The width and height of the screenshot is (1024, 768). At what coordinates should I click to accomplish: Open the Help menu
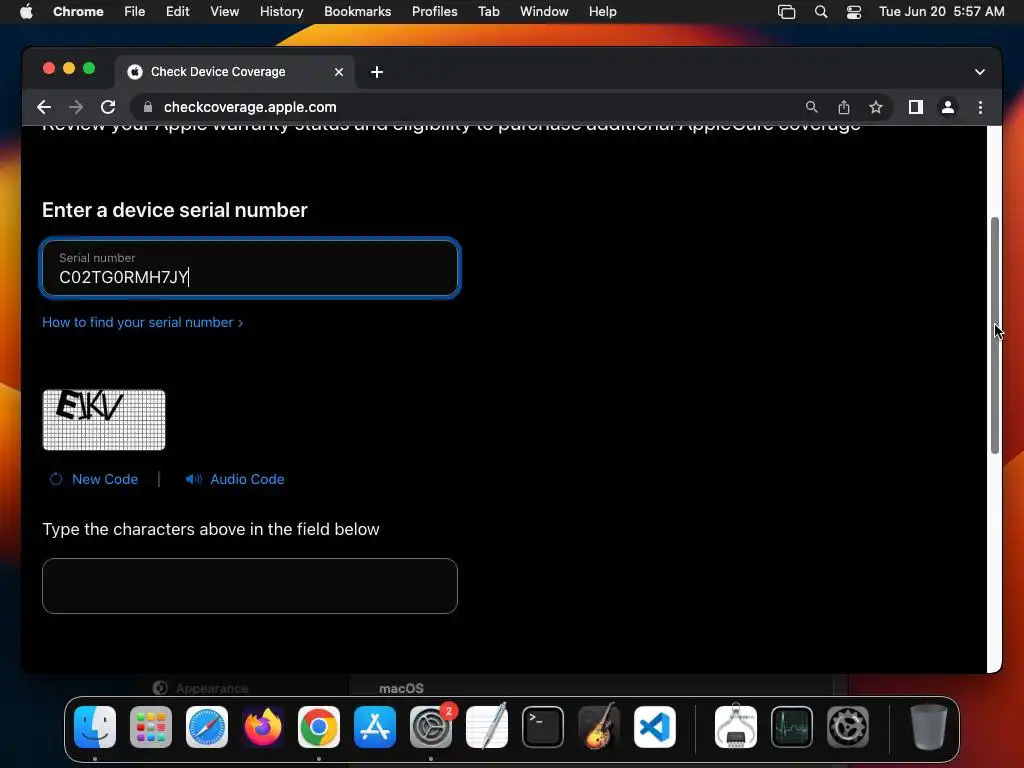click(x=602, y=12)
